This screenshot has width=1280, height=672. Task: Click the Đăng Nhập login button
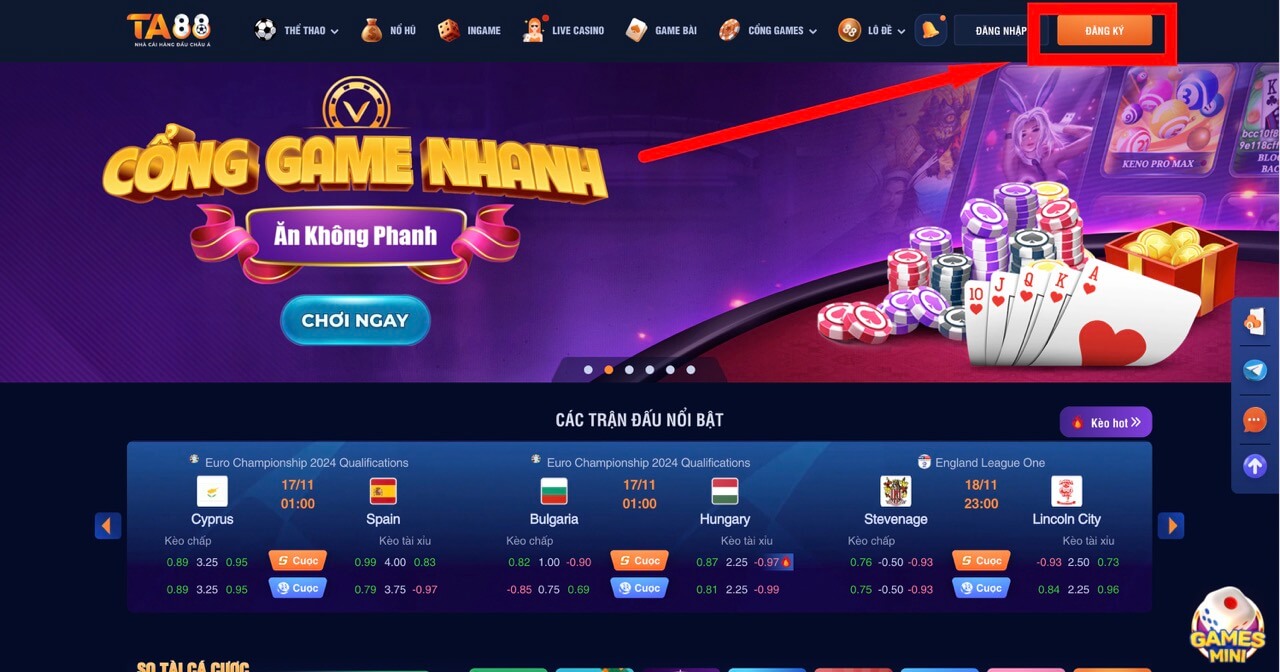click(x=1001, y=31)
